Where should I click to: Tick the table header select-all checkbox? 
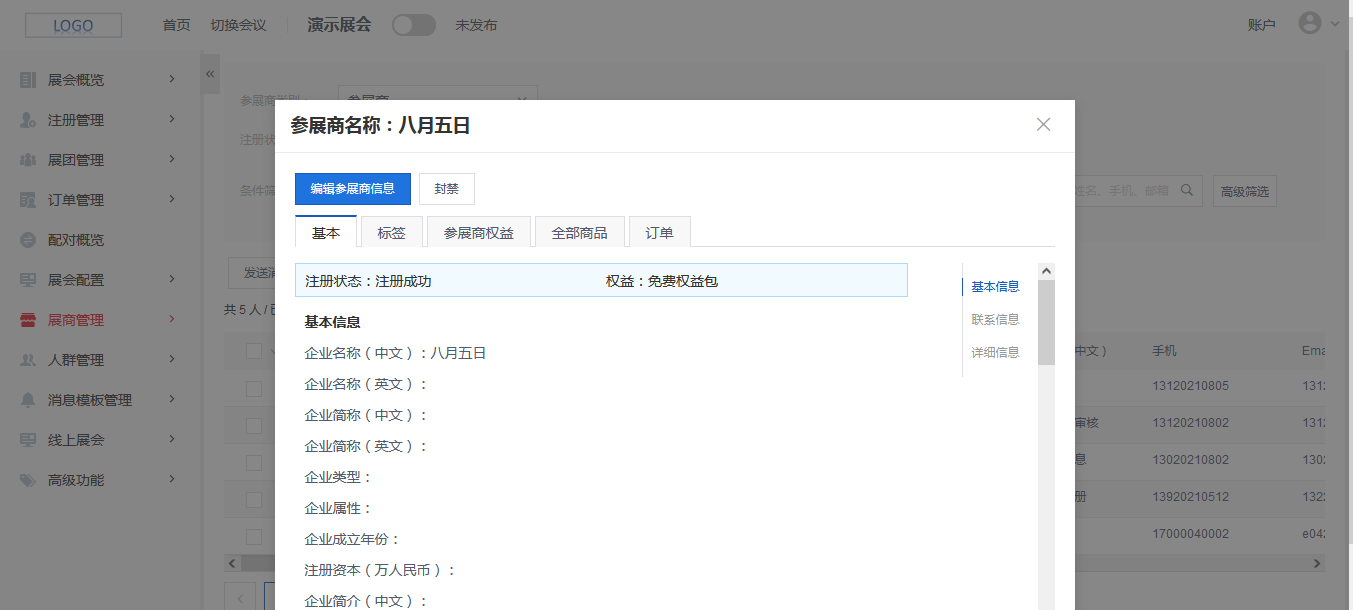(x=254, y=351)
